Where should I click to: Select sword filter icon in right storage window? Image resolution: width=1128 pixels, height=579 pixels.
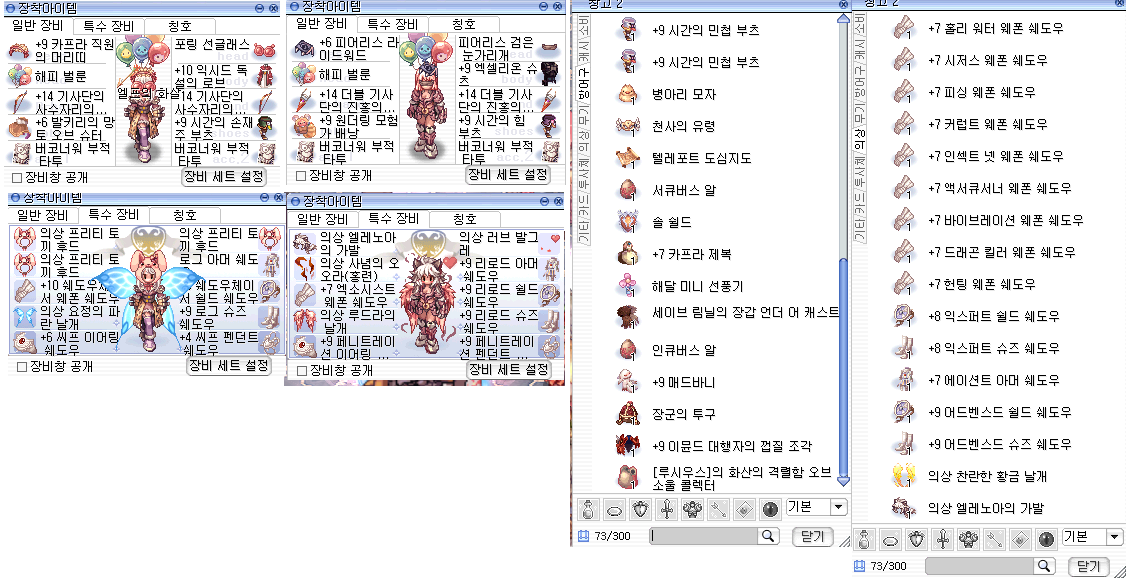(942, 538)
